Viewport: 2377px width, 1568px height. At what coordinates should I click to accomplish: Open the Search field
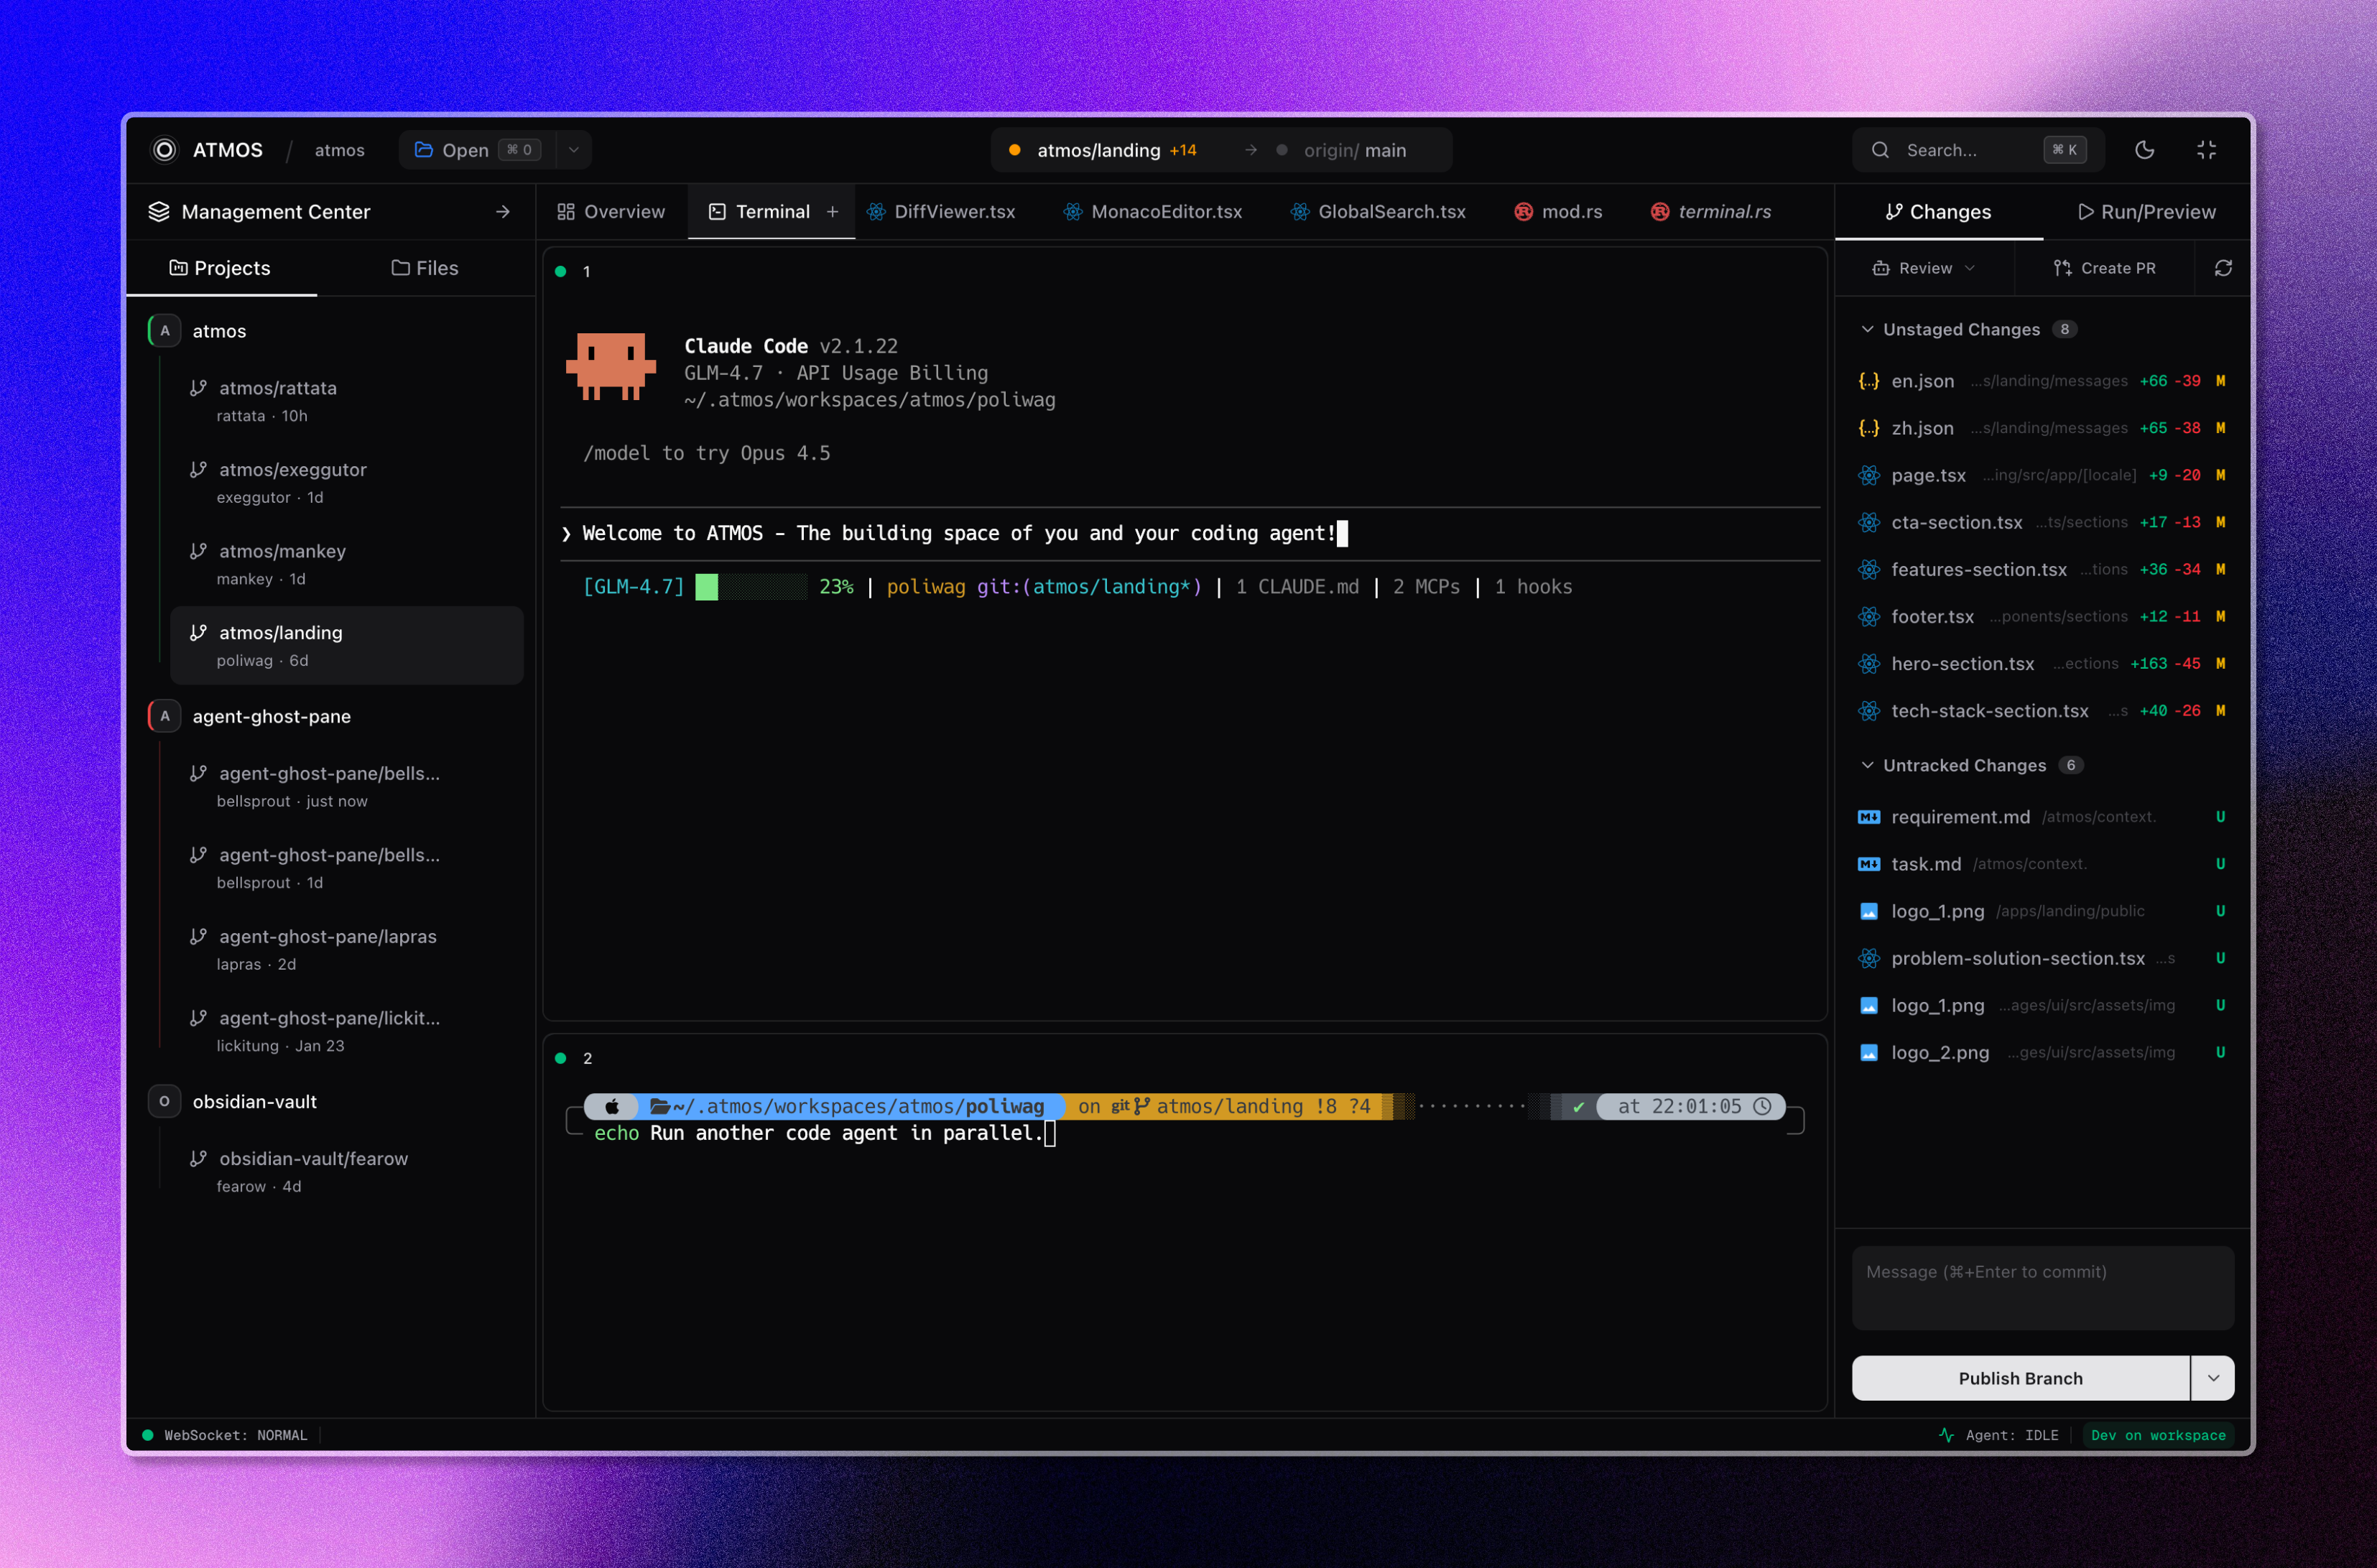tap(1978, 150)
